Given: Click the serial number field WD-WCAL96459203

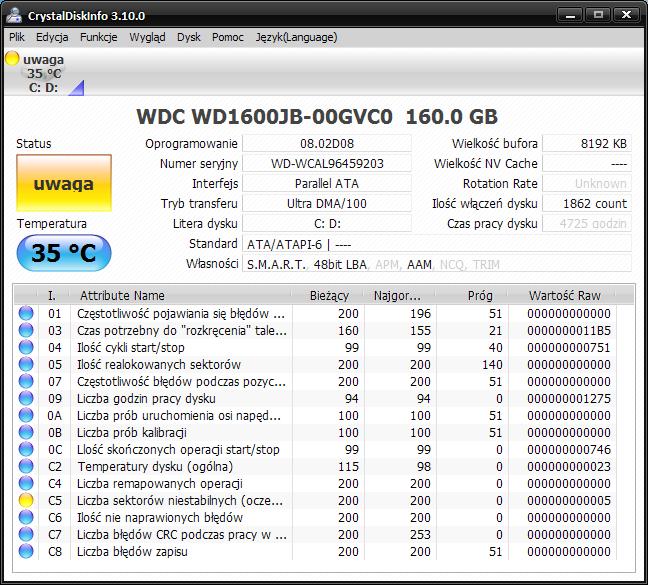Looking at the screenshot, I should pos(327,163).
